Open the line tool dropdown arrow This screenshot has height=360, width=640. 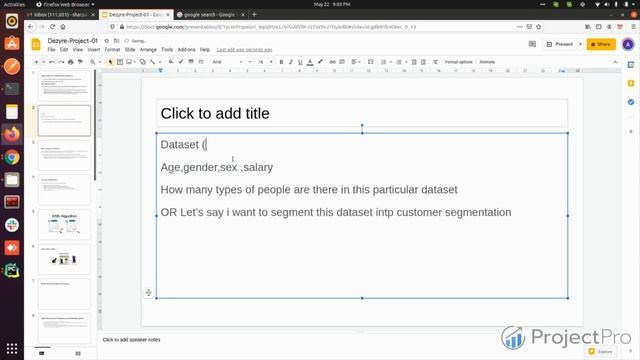click(x=160, y=62)
